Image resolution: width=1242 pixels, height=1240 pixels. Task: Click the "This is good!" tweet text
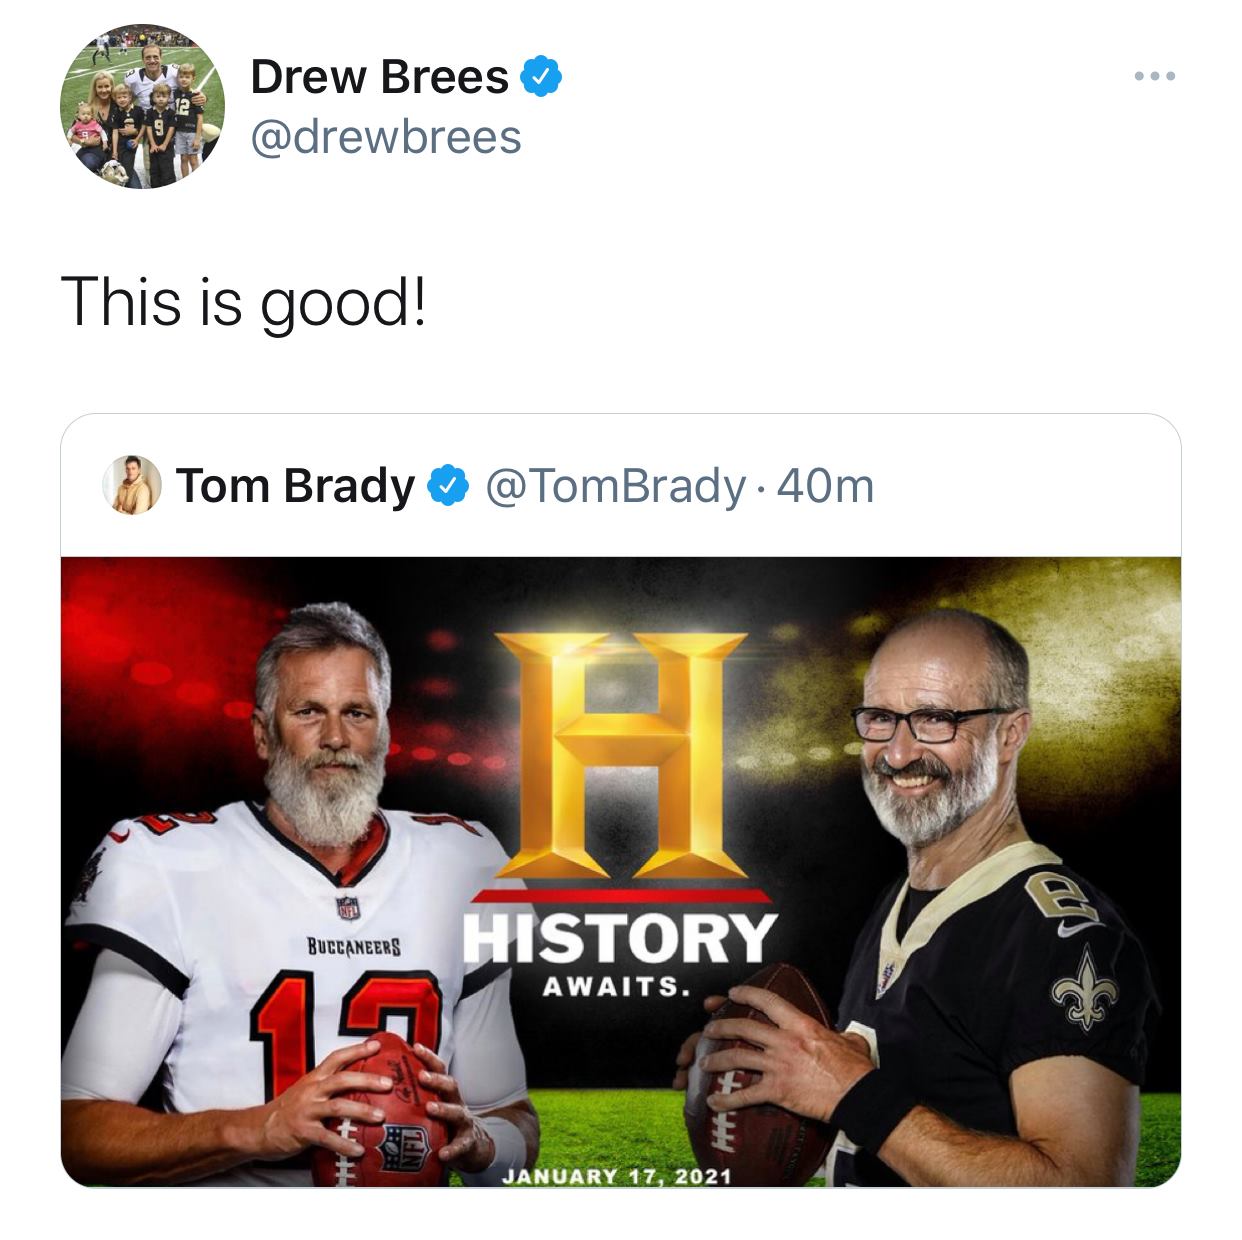tap(244, 303)
